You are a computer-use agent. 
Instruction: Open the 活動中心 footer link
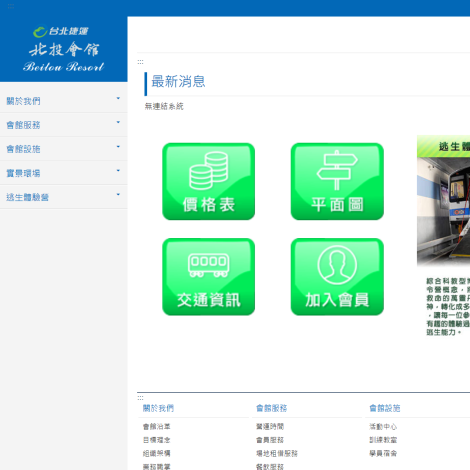383,427
